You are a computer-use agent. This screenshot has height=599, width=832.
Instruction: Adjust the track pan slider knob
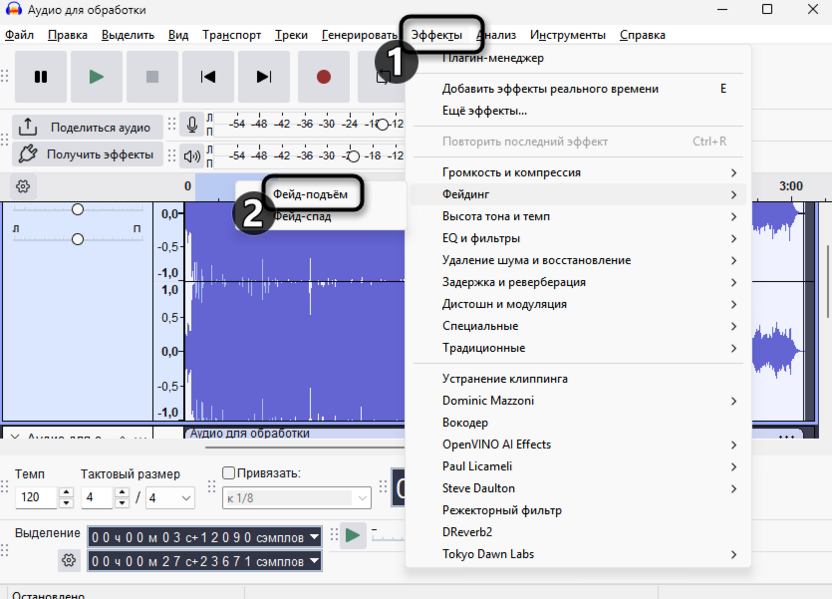pos(77,239)
